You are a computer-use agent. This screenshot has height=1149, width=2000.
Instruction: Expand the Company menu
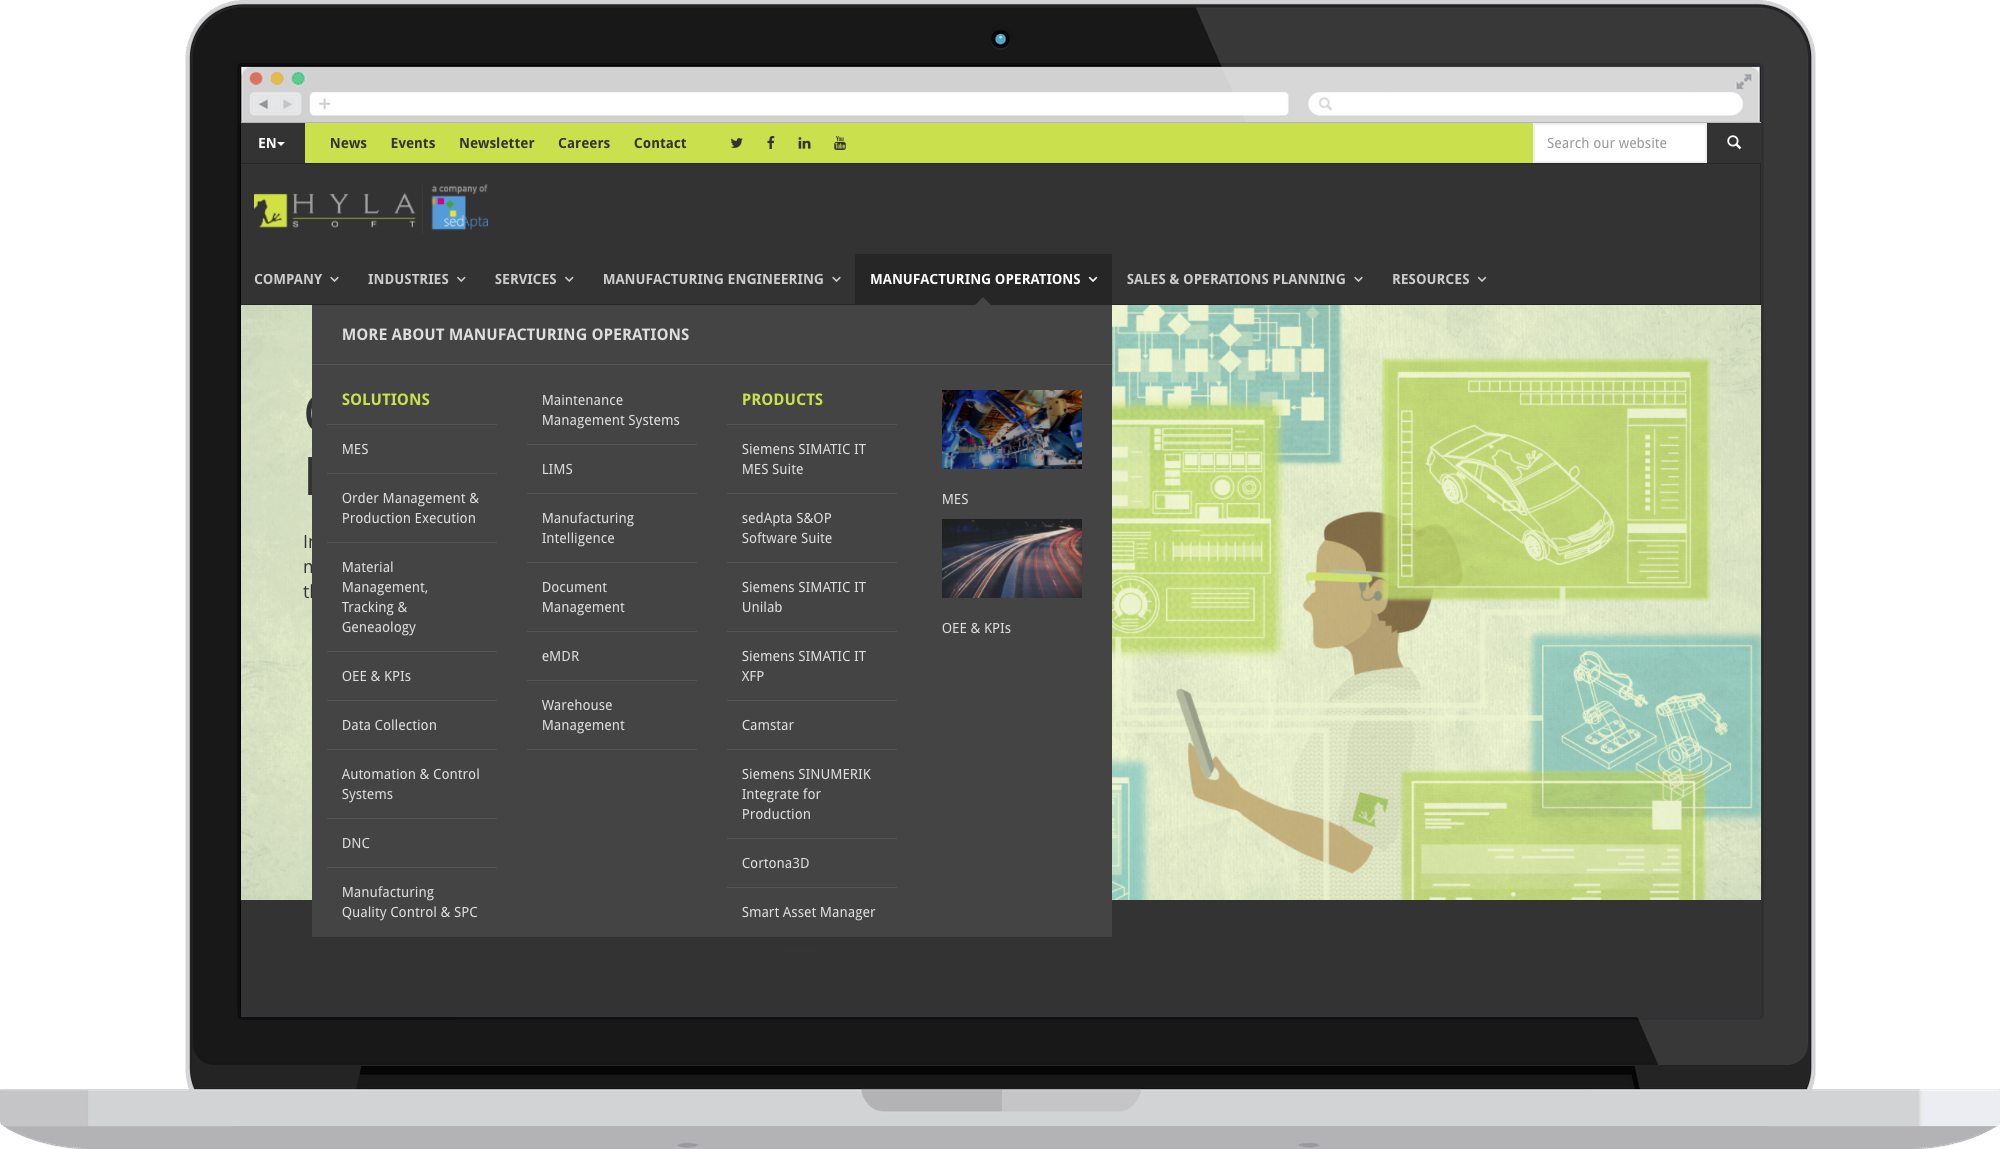pyautogui.click(x=296, y=279)
